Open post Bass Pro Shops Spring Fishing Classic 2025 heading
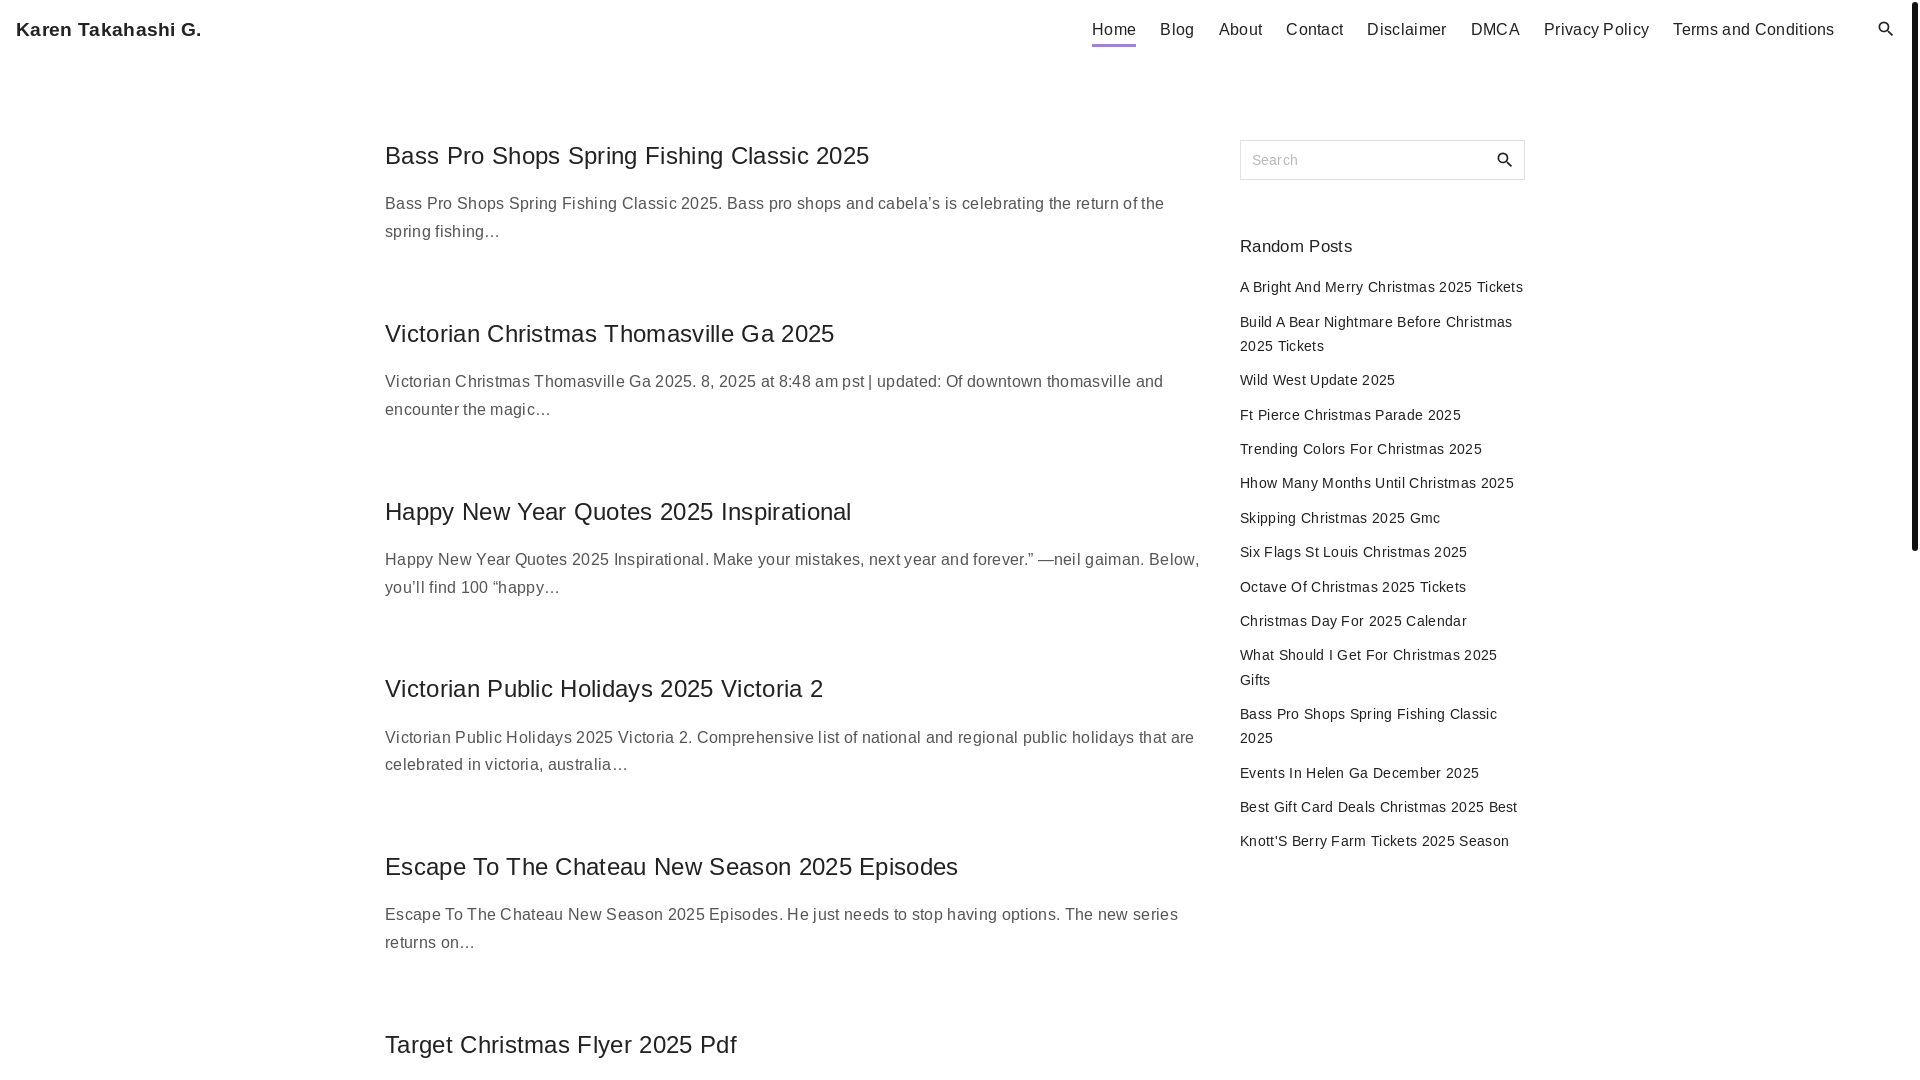 pos(627,156)
